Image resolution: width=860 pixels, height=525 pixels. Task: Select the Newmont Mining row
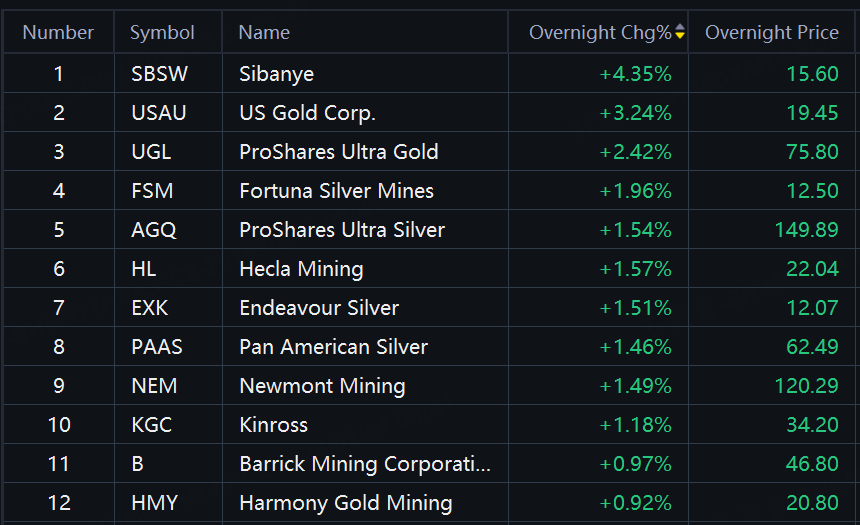(322, 385)
